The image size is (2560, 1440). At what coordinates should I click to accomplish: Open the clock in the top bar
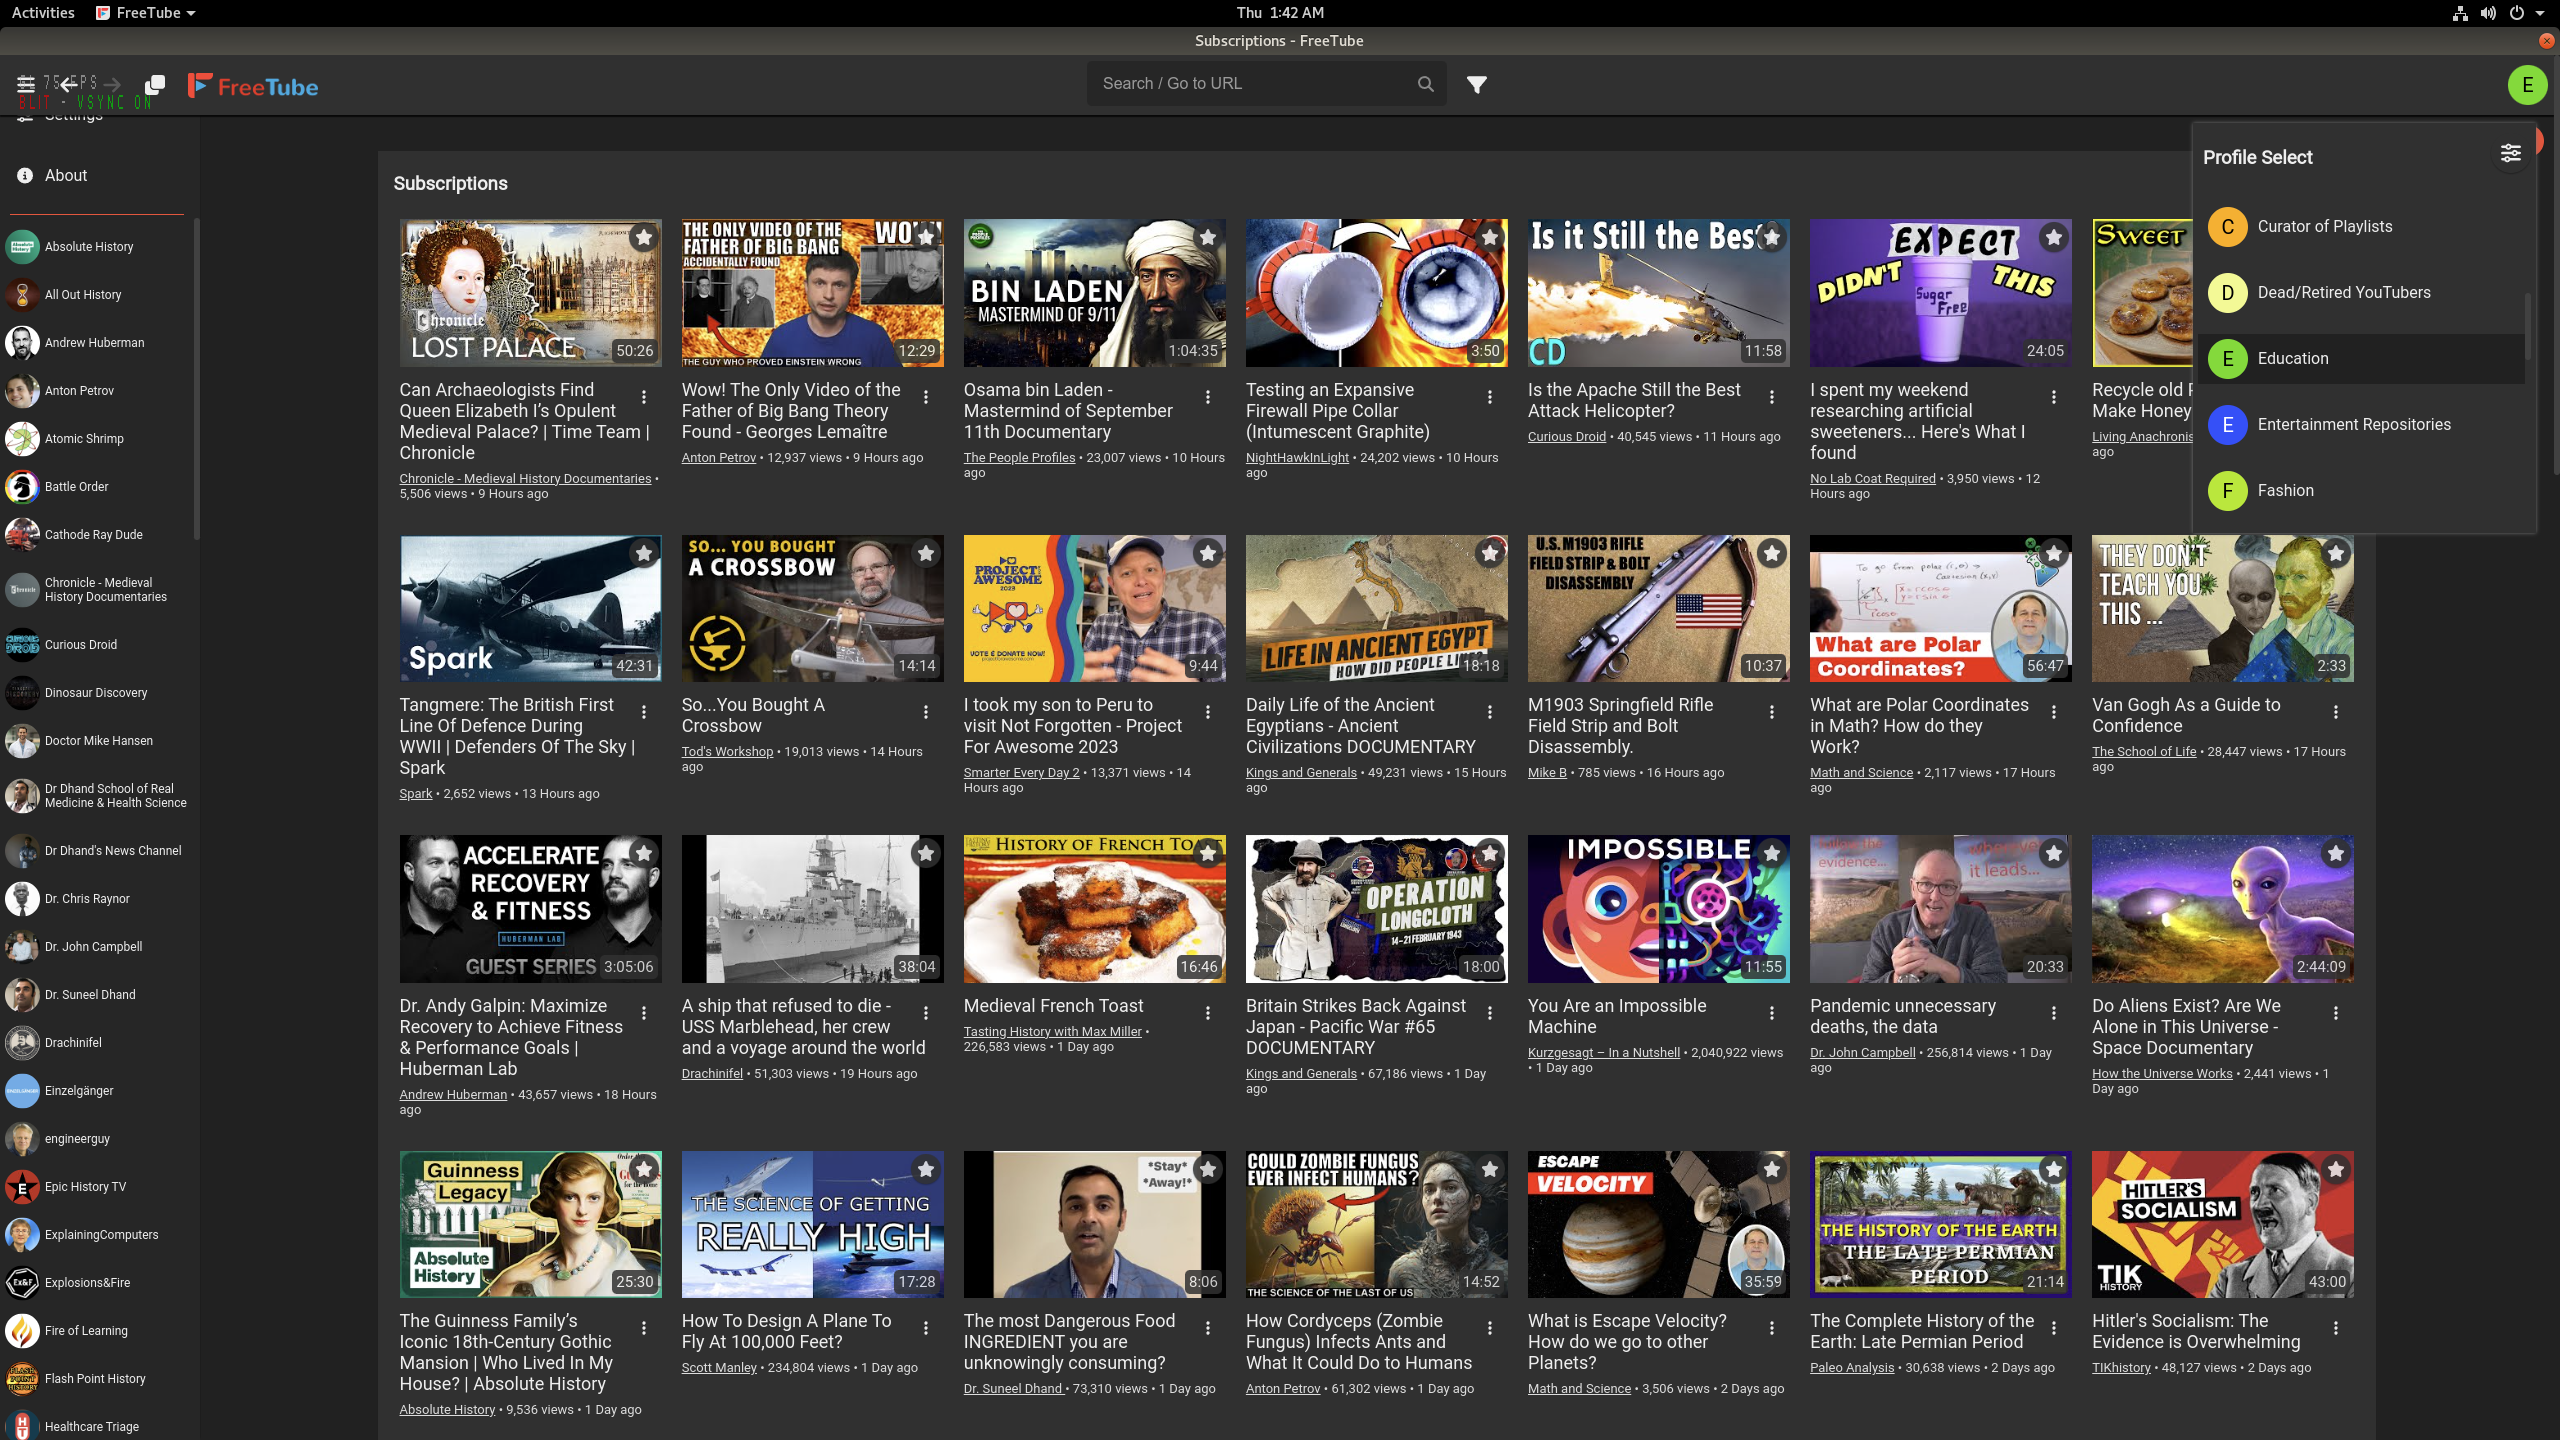tap(1280, 13)
